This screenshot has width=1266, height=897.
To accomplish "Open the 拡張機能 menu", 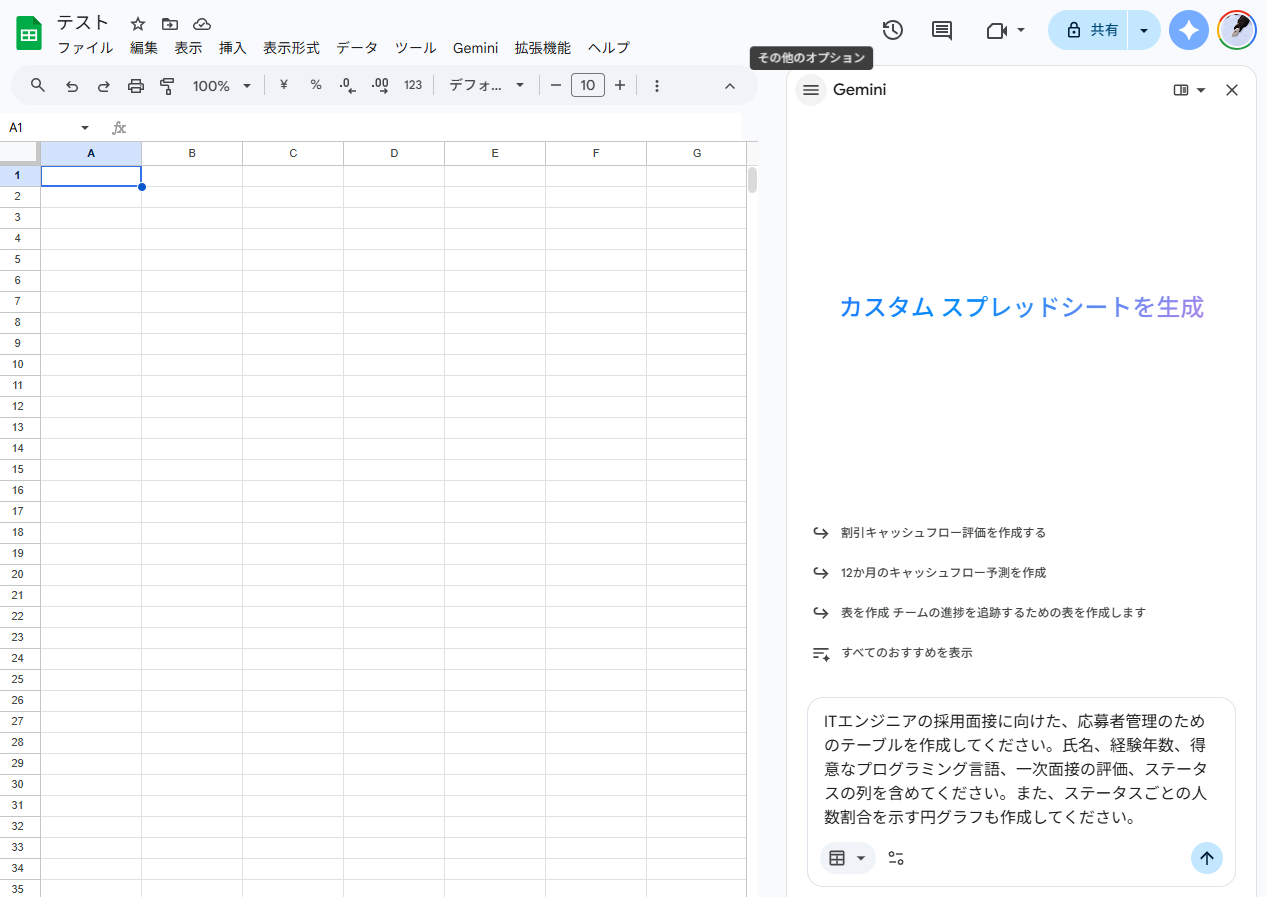I will (542, 48).
